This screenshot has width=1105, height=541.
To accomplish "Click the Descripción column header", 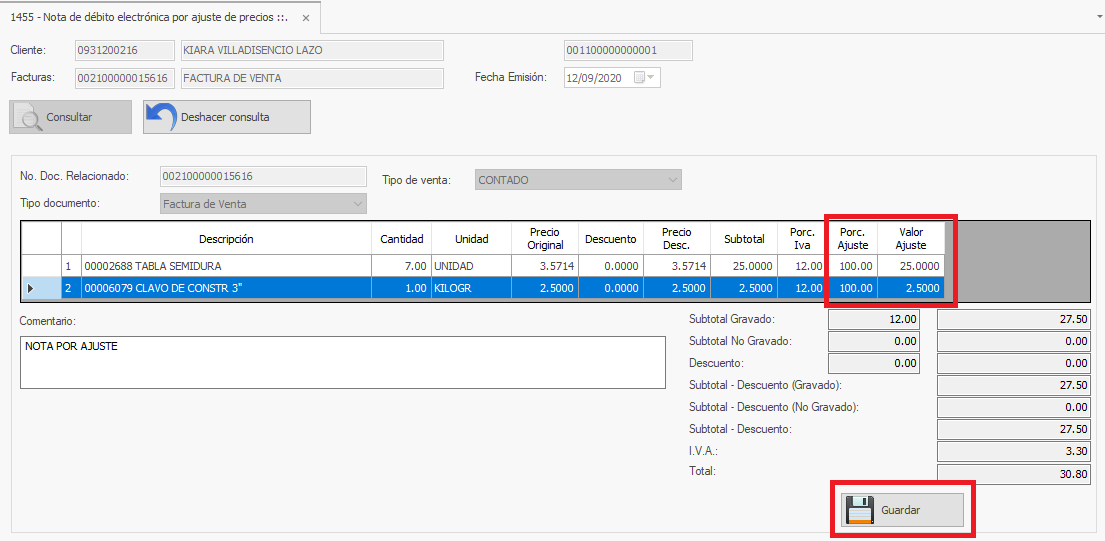I will pos(226,239).
